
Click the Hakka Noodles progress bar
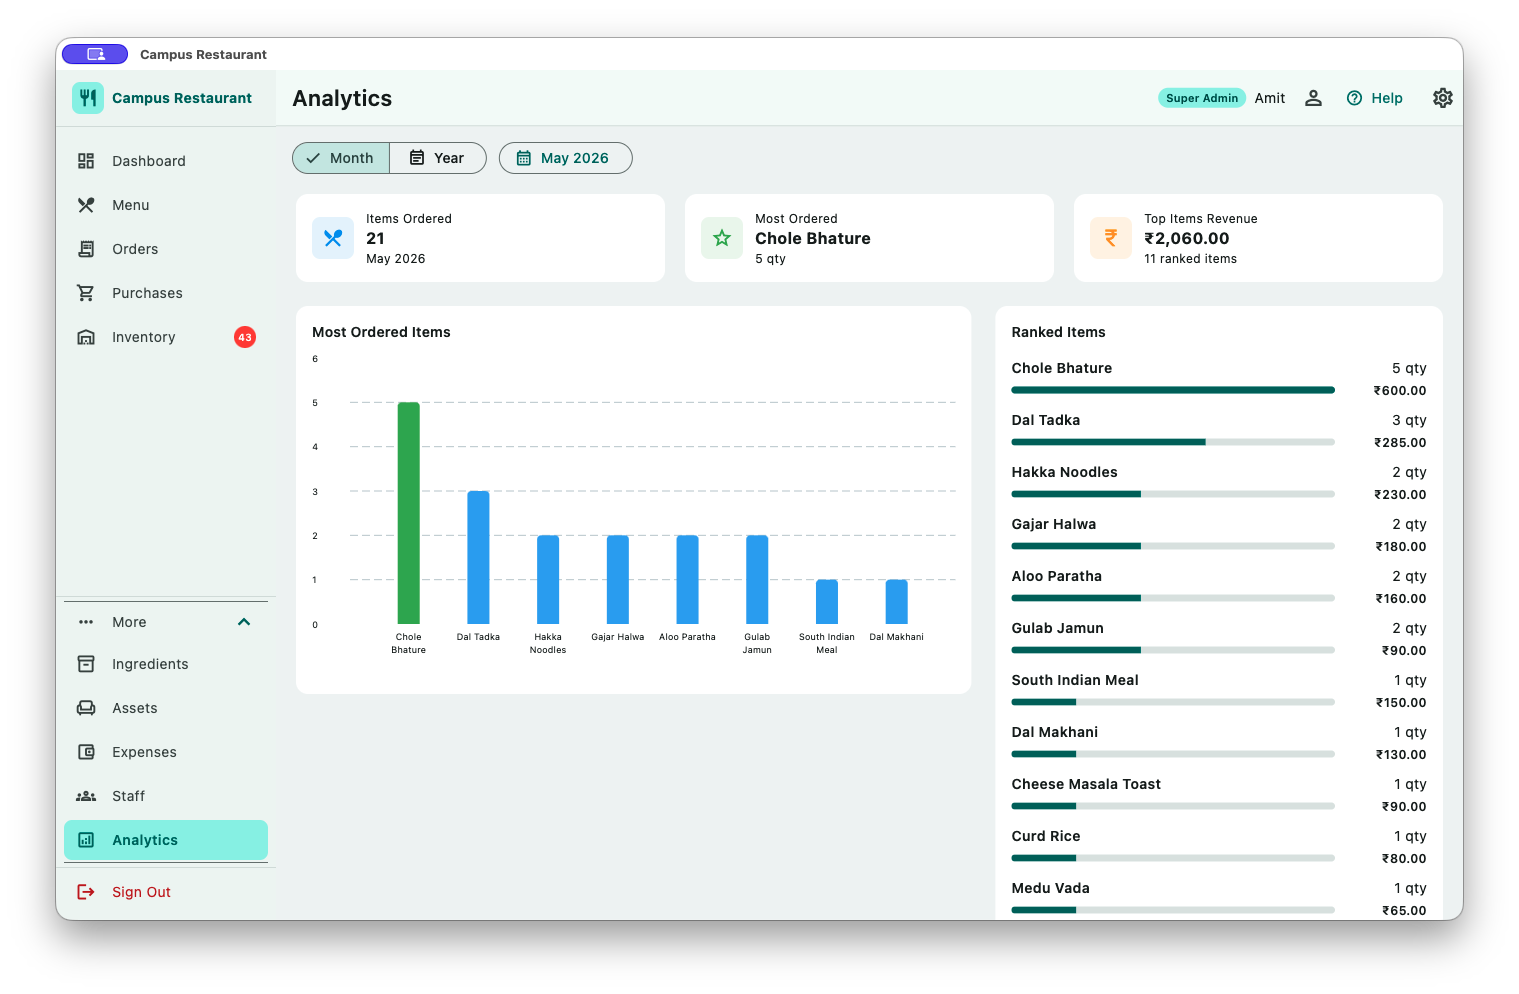click(x=1173, y=494)
